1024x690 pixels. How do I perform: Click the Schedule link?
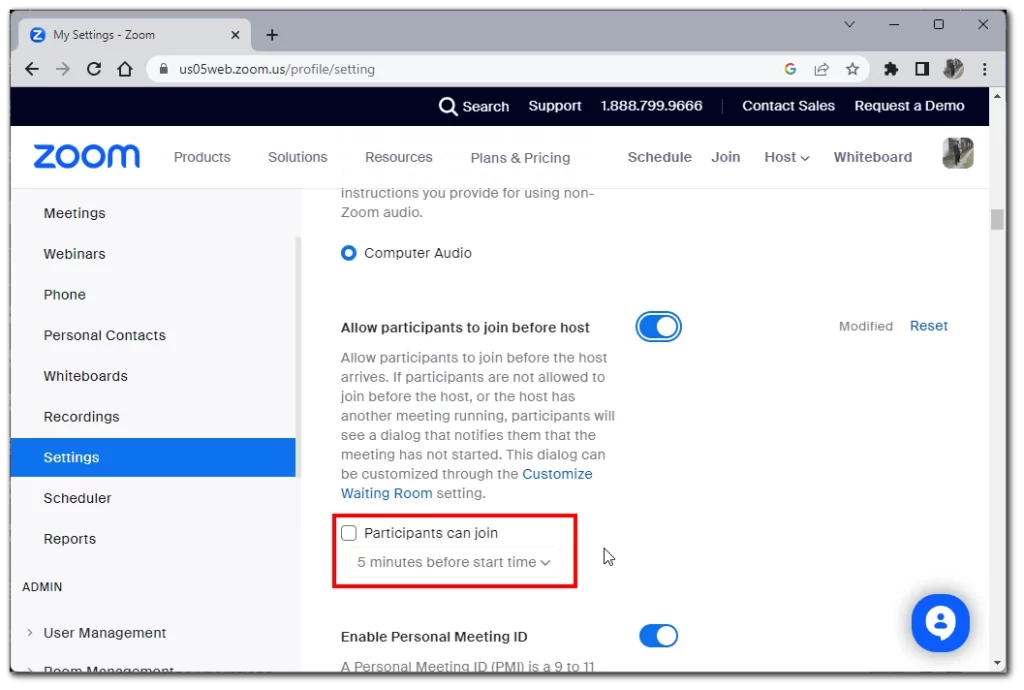pyautogui.click(x=660, y=157)
